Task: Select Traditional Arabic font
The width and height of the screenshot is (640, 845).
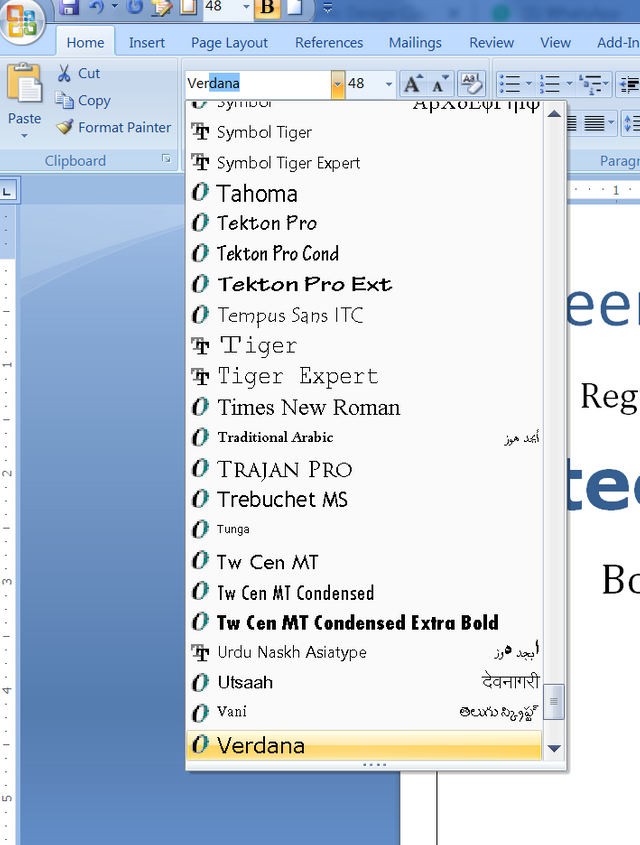Action: [364, 437]
